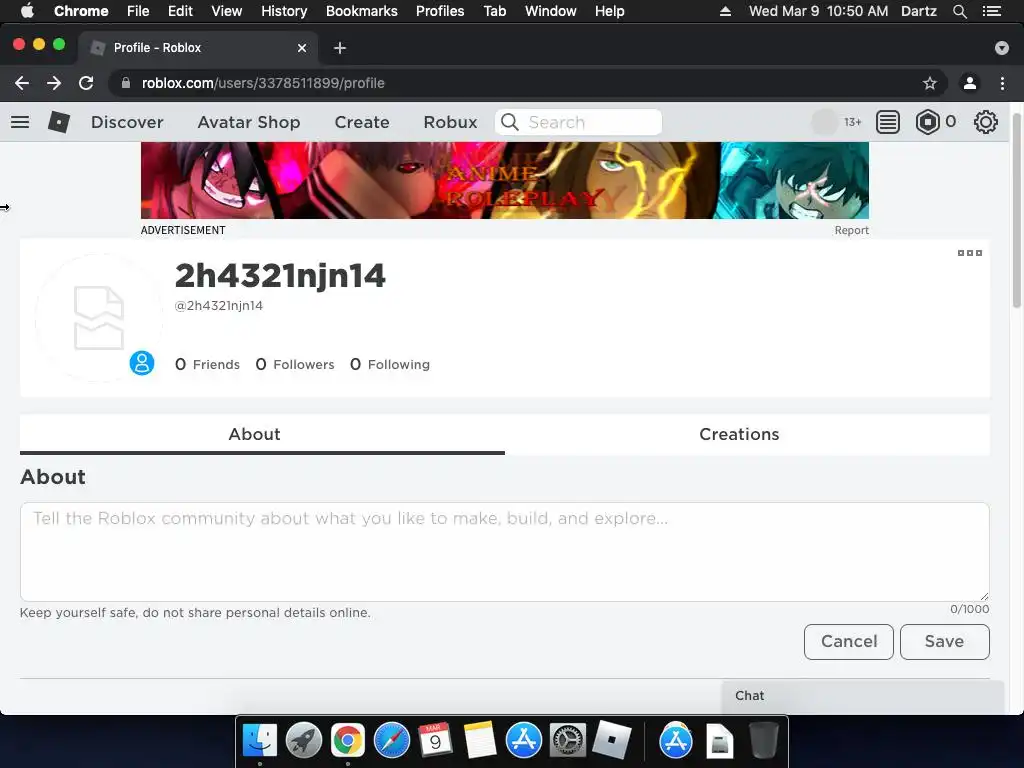Click the Roblox logo home icon
The width and height of the screenshot is (1024, 768).
click(59, 122)
